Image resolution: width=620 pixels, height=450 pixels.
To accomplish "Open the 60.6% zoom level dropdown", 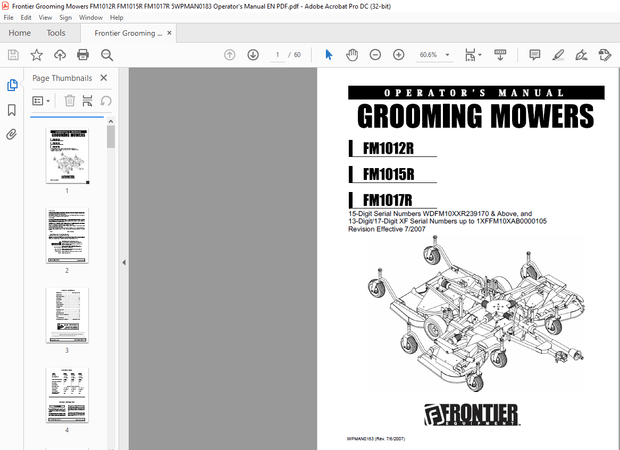I will coord(445,55).
